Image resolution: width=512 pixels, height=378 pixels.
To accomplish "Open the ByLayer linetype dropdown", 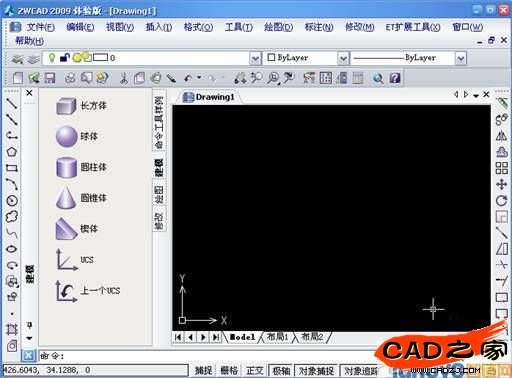I will (x=461, y=58).
